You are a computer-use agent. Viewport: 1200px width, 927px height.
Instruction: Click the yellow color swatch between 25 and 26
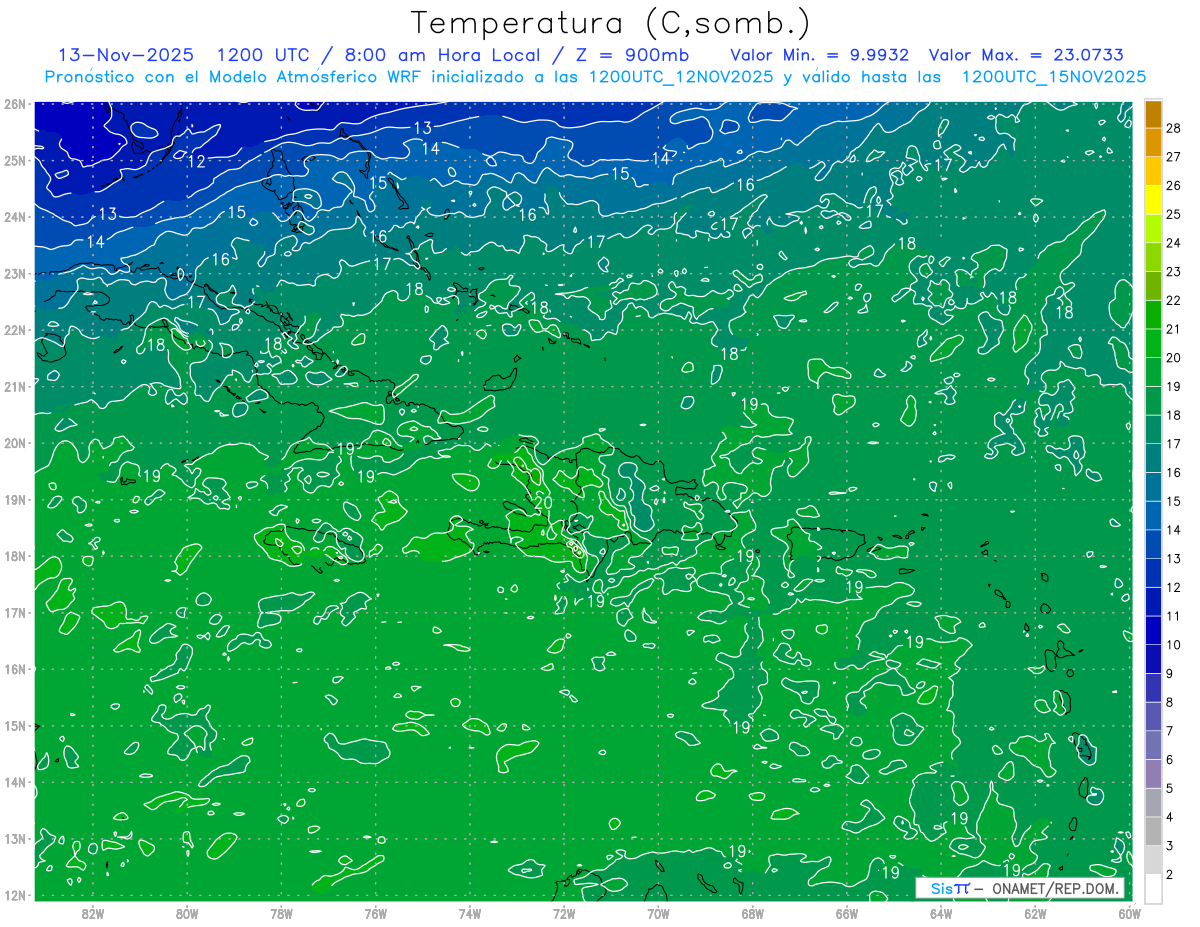click(x=1153, y=199)
